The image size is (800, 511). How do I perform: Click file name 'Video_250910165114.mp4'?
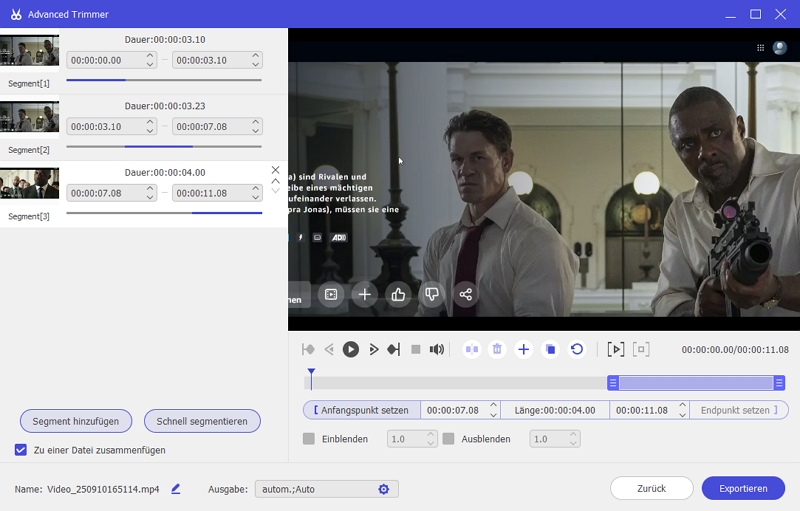(x=103, y=489)
